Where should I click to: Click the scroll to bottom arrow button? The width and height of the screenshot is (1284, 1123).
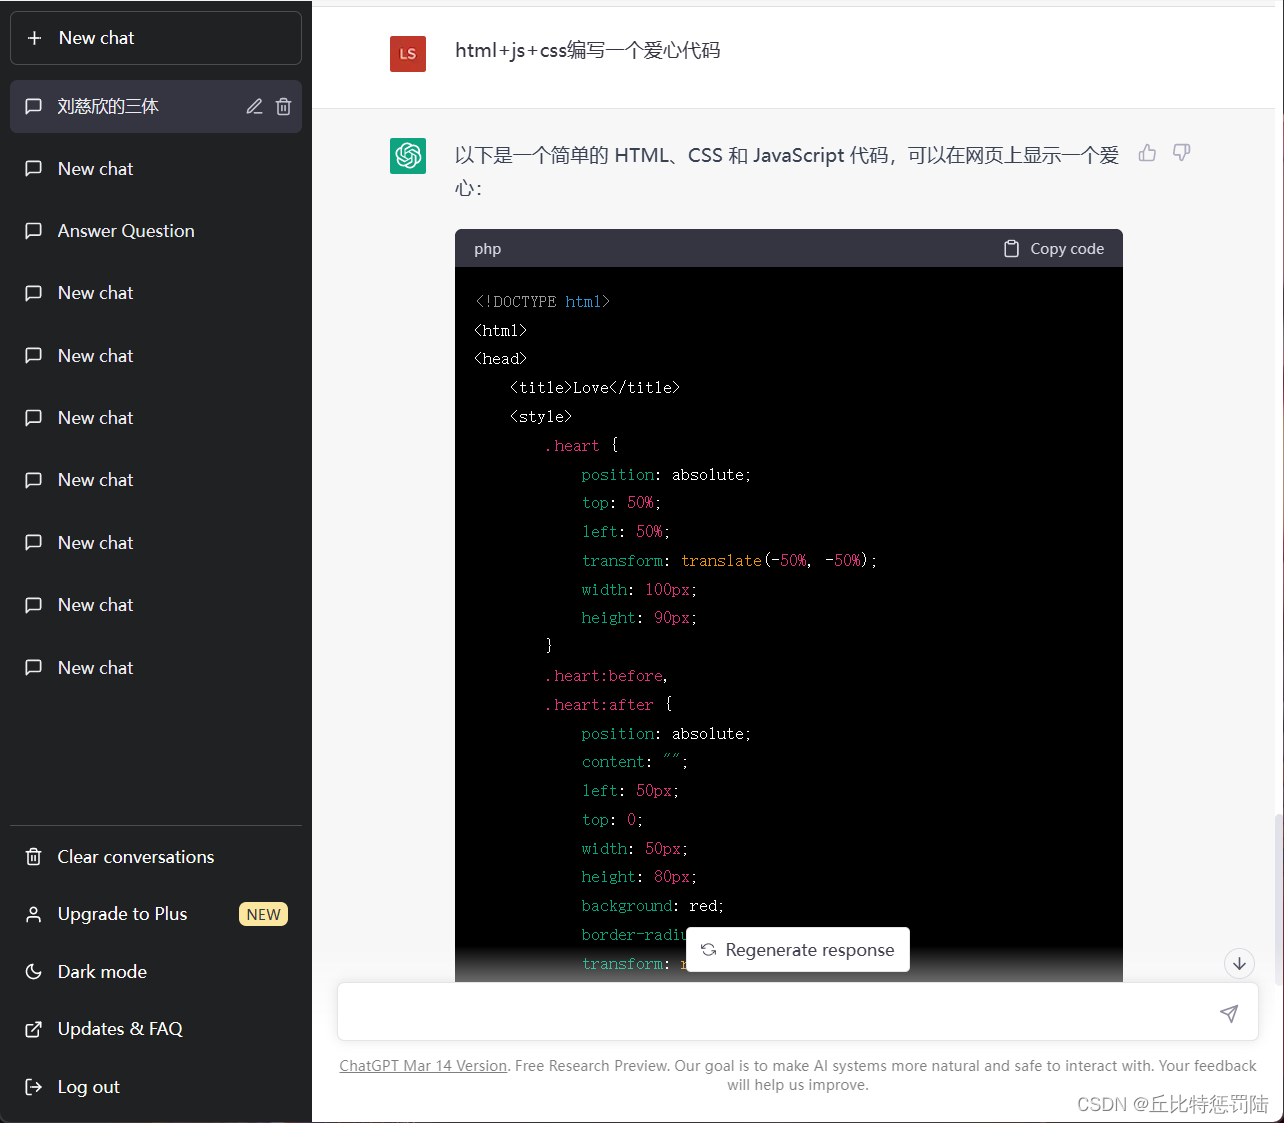pos(1239,964)
